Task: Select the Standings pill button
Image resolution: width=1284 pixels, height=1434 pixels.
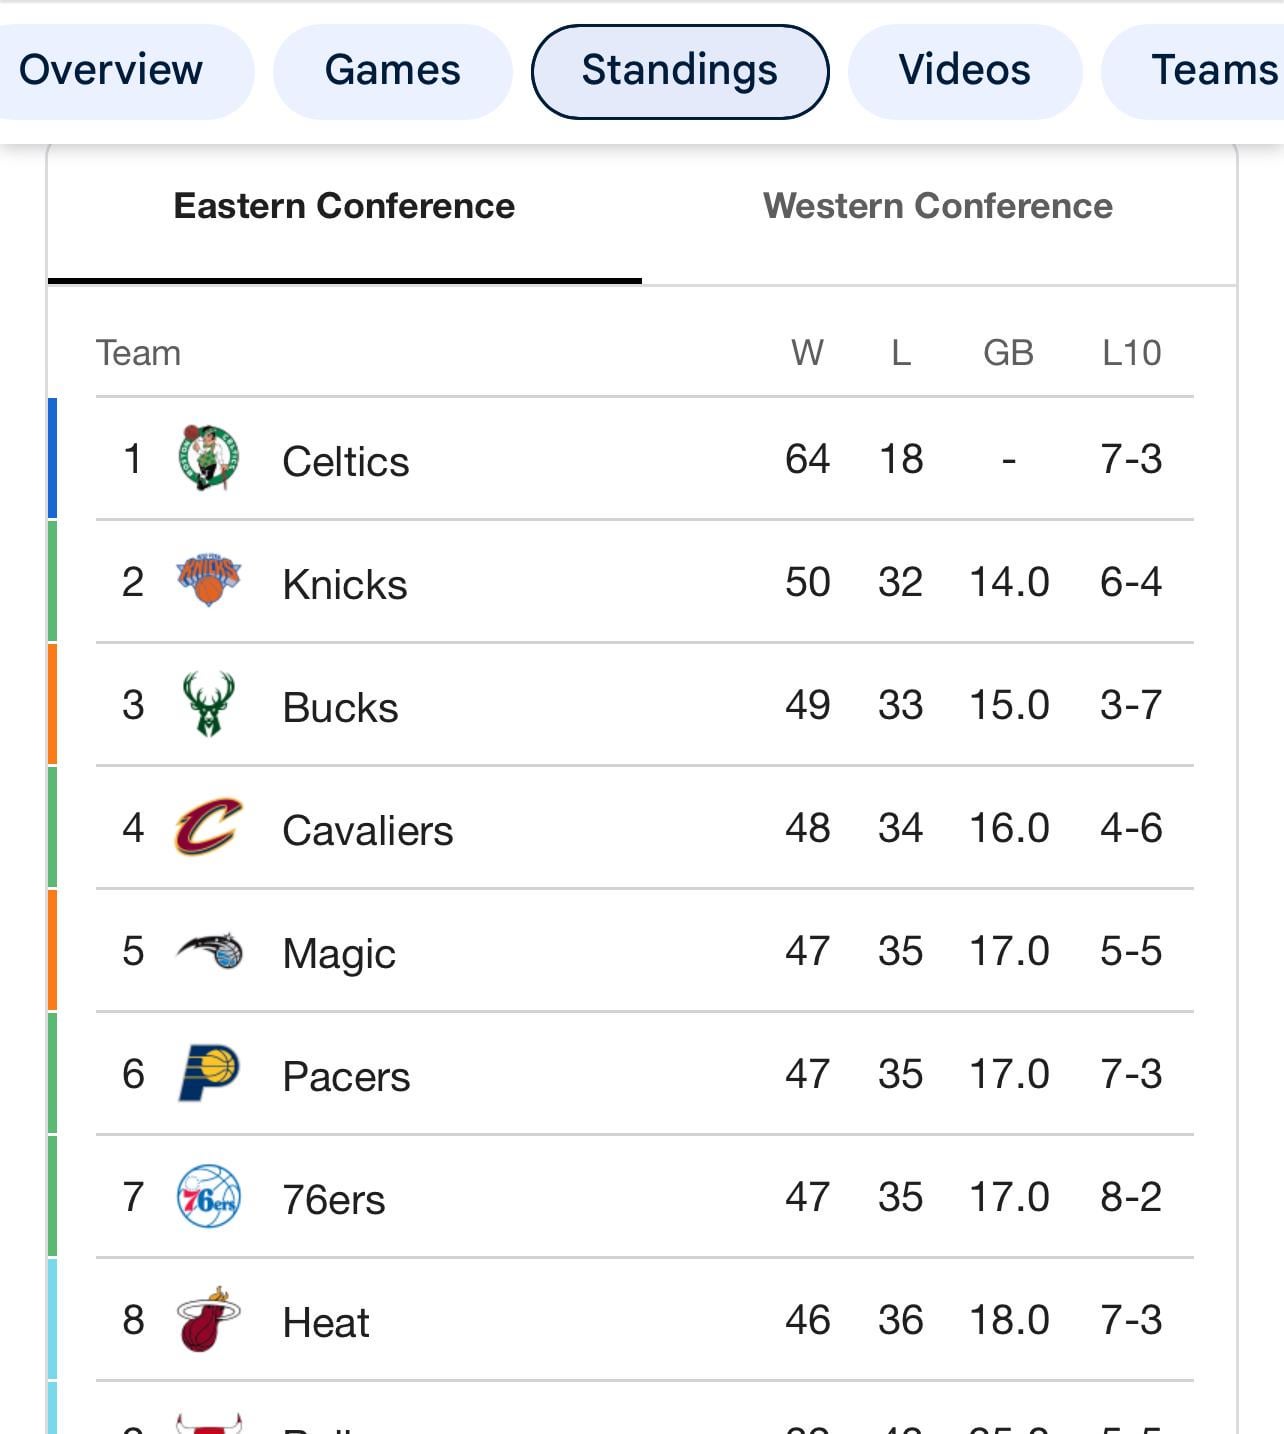Action: pos(680,70)
